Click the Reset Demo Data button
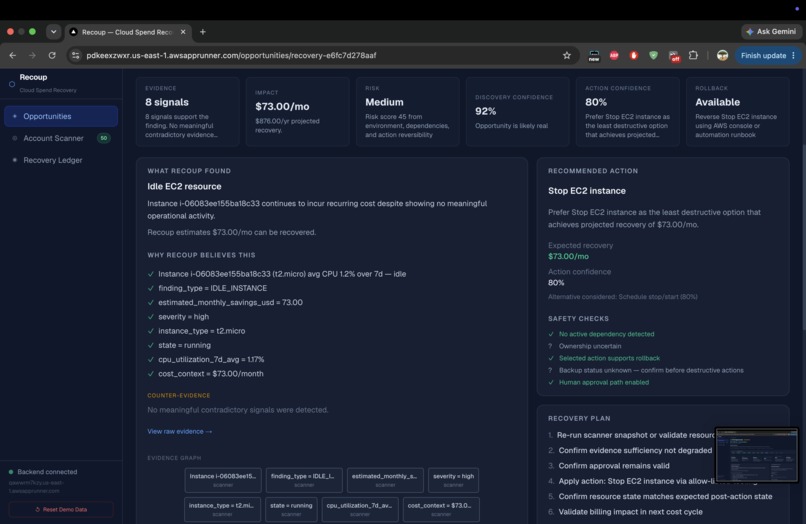The width and height of the screenshot is (806, 524). pyautogui.click(x=61, y=509)
